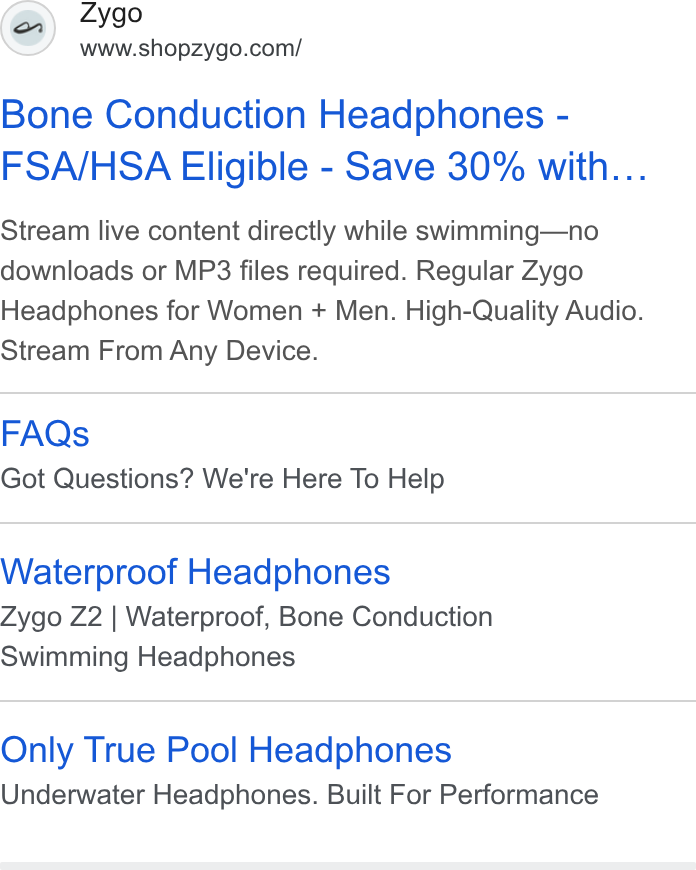Select the Zygo site name text

111,14
